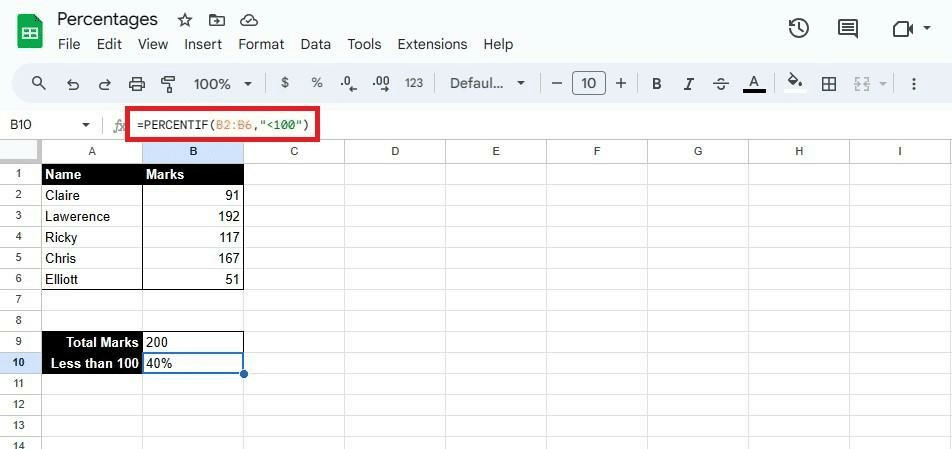The height and width of the screenshot is (449, 952).
Task: Toggle italic formatting
Action: [689, 84]
